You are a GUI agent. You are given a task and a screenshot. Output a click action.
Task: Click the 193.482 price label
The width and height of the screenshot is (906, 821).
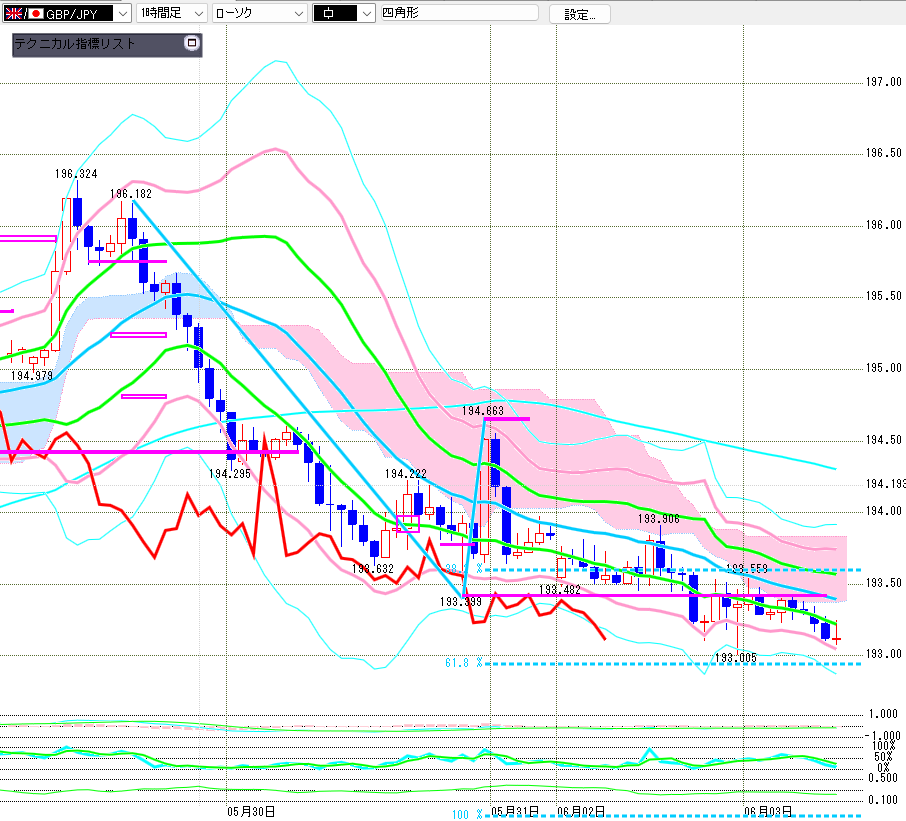click(560, 589)
